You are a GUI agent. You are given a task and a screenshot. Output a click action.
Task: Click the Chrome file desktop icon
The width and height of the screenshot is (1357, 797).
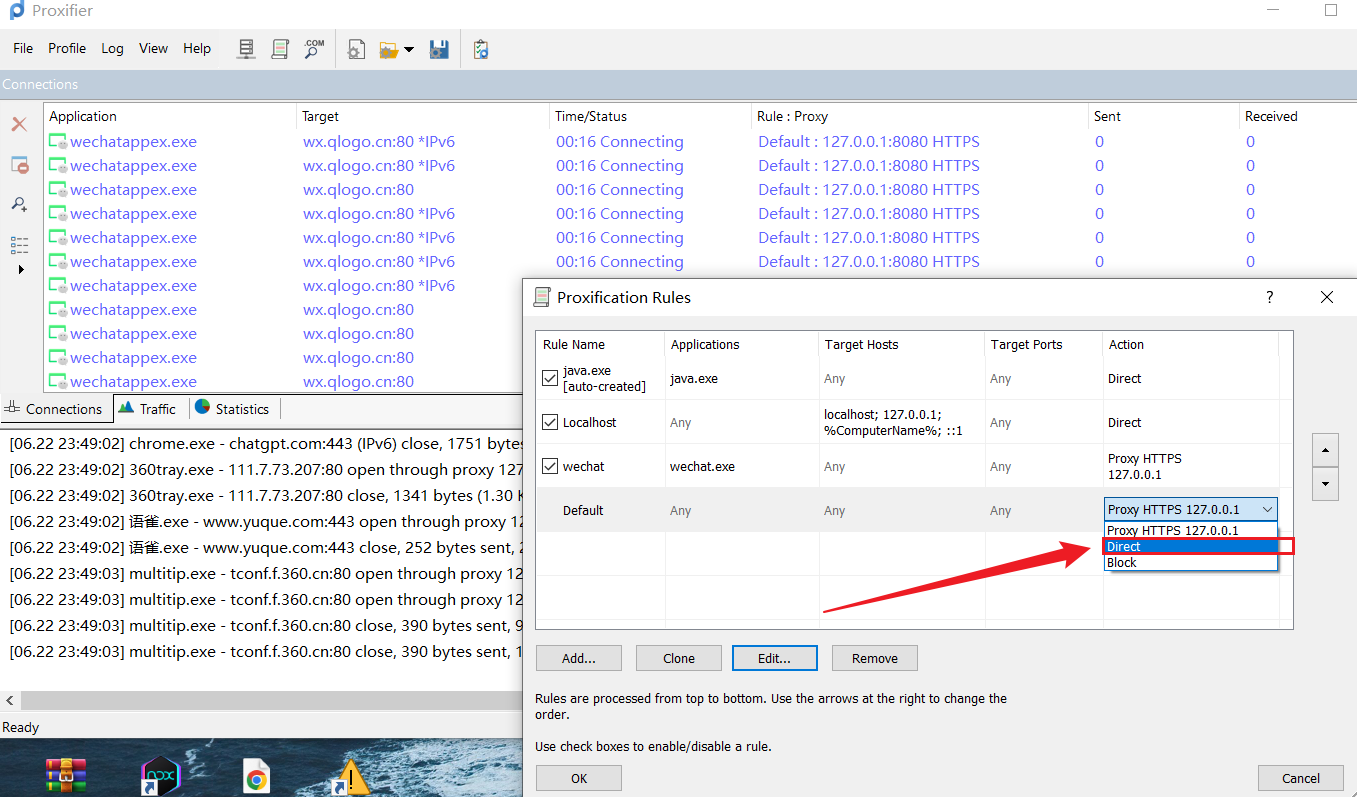[257, 776]
